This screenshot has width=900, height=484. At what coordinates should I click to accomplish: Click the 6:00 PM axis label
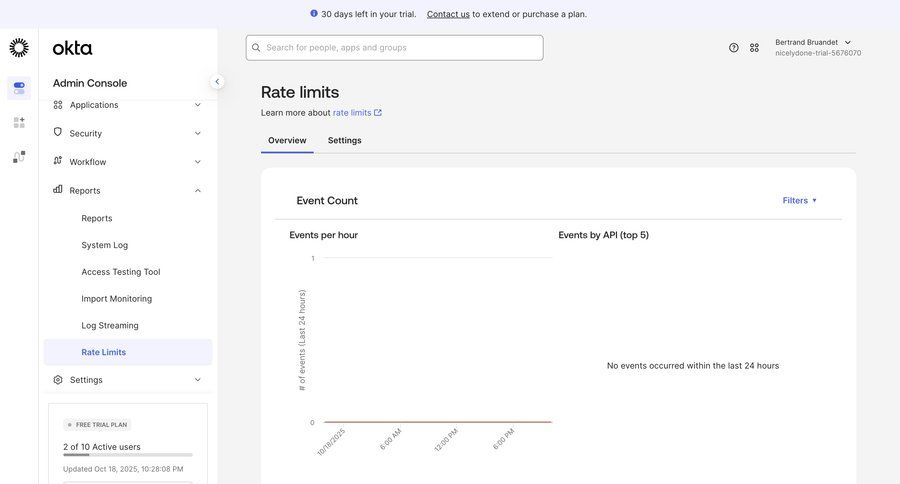click(x=503, y=439)
